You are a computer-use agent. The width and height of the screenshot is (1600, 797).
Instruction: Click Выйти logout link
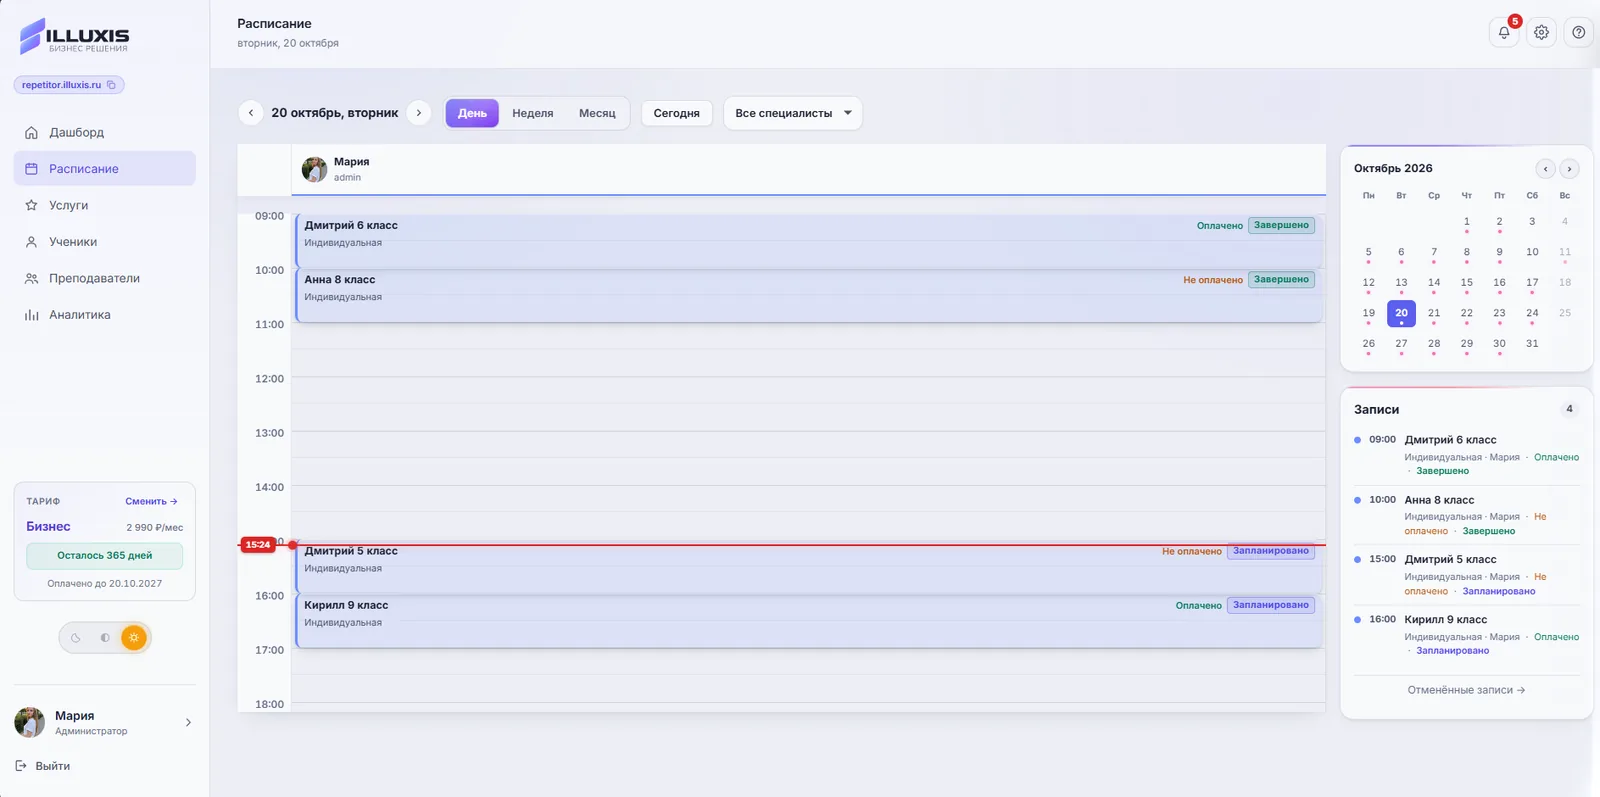click(42, 766)
